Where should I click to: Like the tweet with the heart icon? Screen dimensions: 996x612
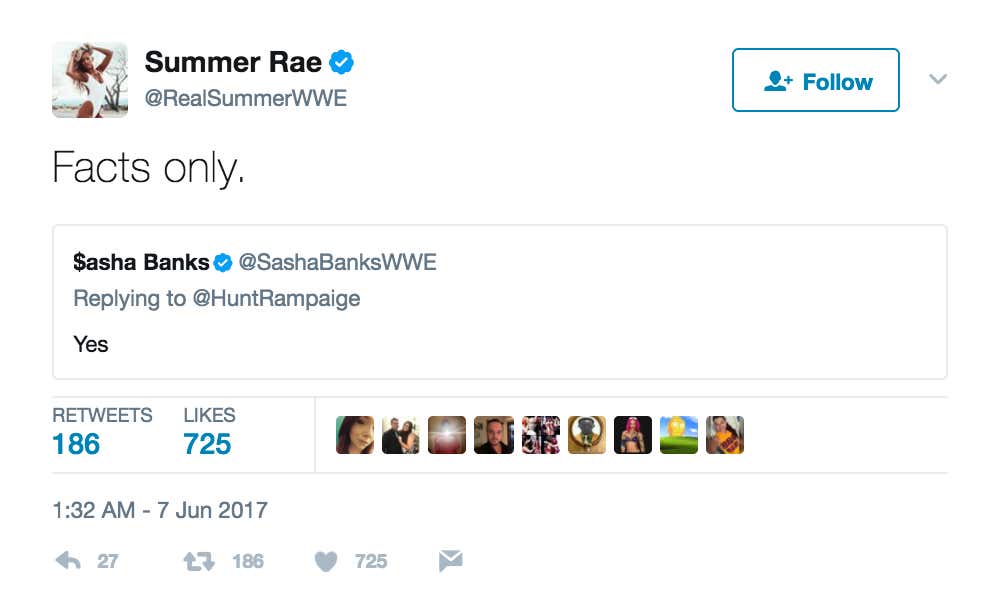click(x=326, y=561)
